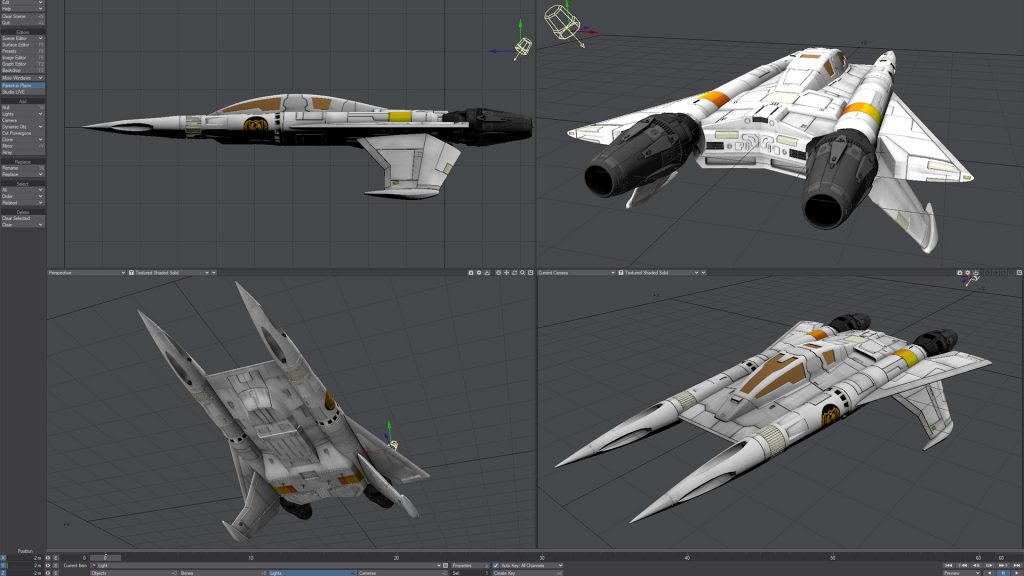
Task: Open the Presets window
Action: click(x=22, y=49)
